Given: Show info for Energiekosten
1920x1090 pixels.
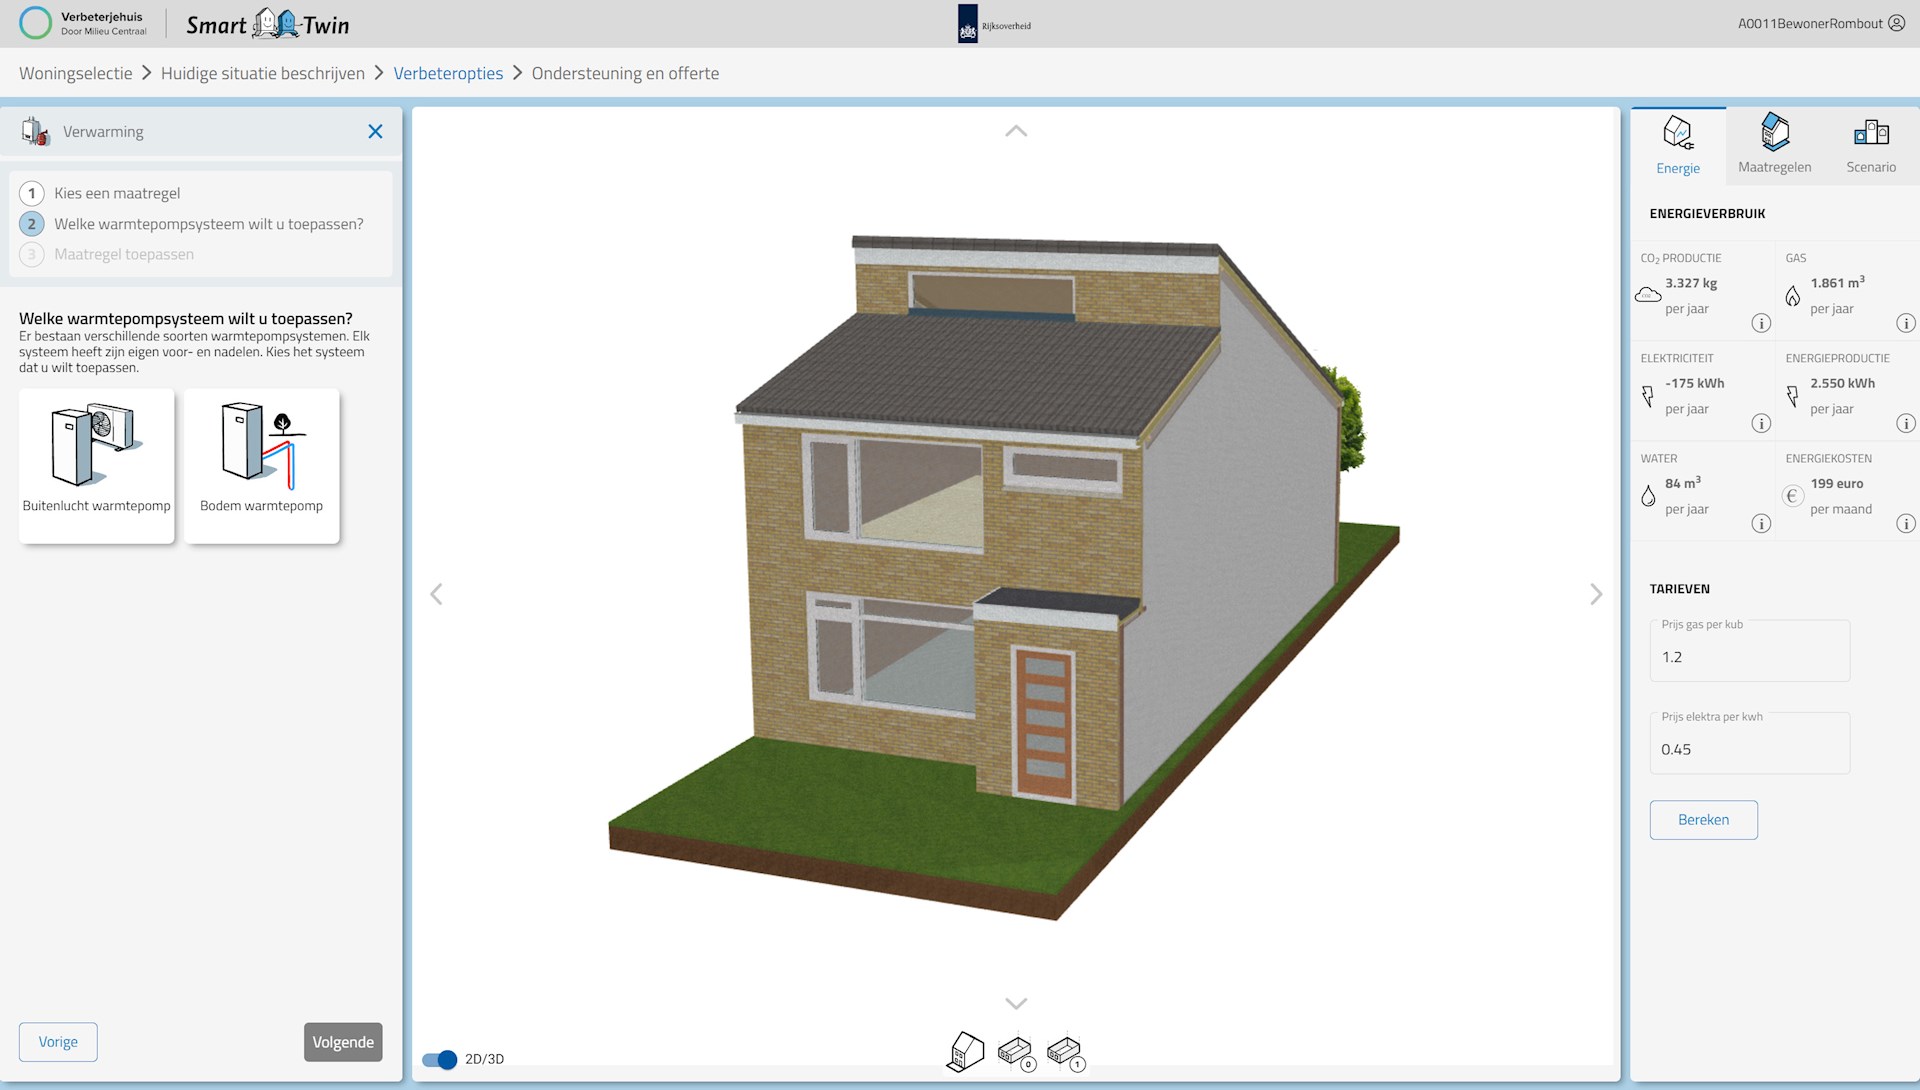Looking at the screenshot, I should (1906, 523).
